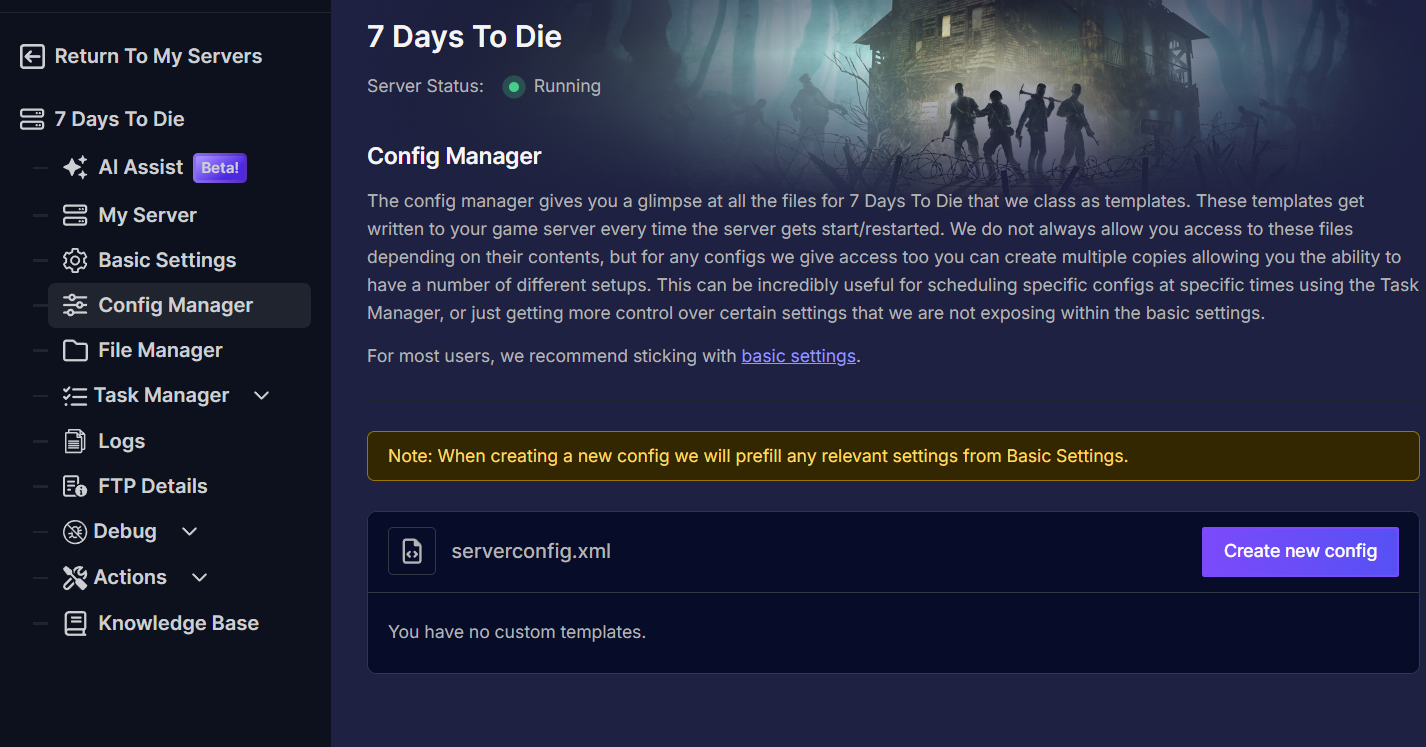1426x747 pixels.
Task: Click the Actions wrench icon
Action: pyautogui.click(x=75, y=577)
